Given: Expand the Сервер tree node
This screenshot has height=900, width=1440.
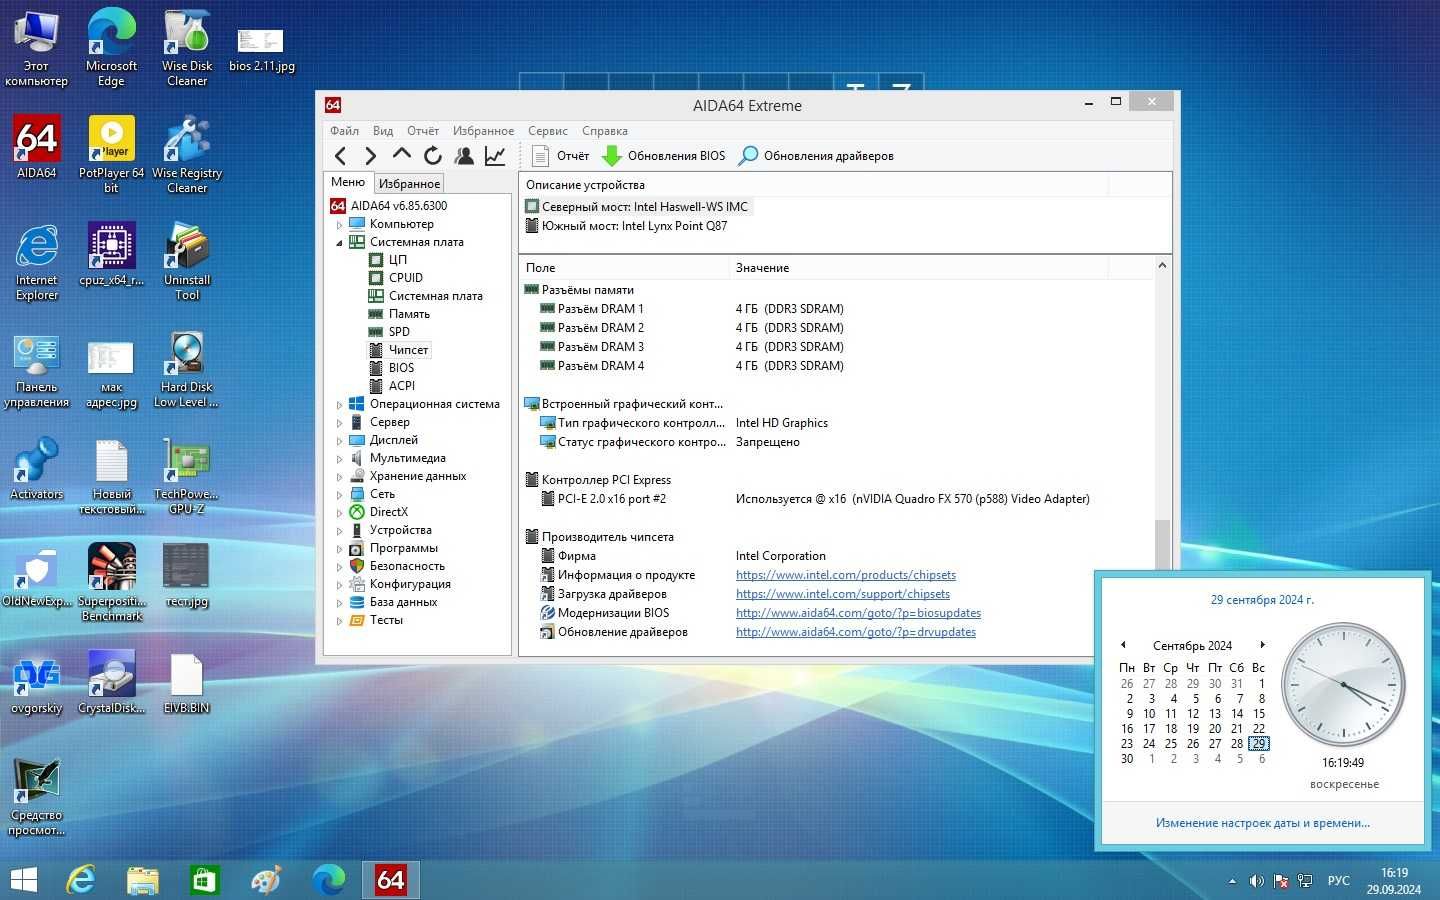Looking at the screenshot, I should (x=339, y=422).
